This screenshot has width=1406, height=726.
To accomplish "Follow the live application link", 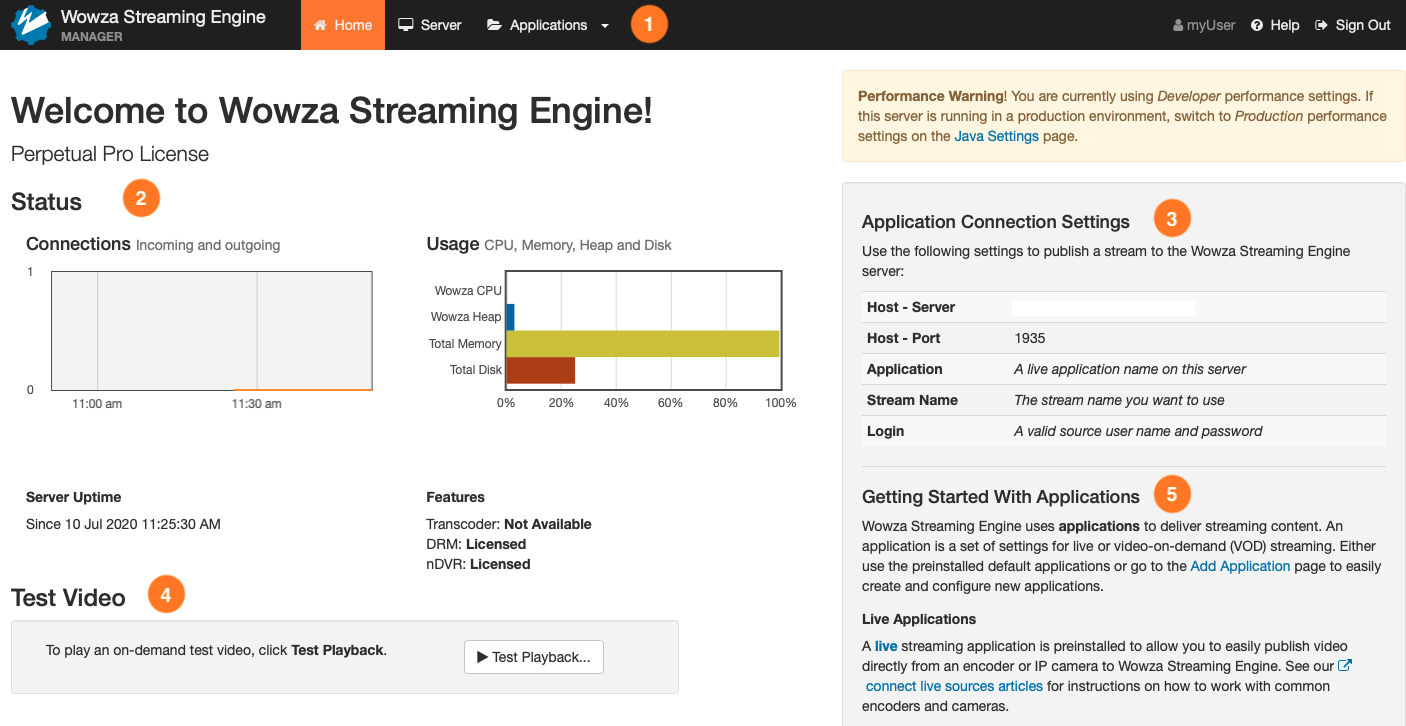I will tap(886, 646).
